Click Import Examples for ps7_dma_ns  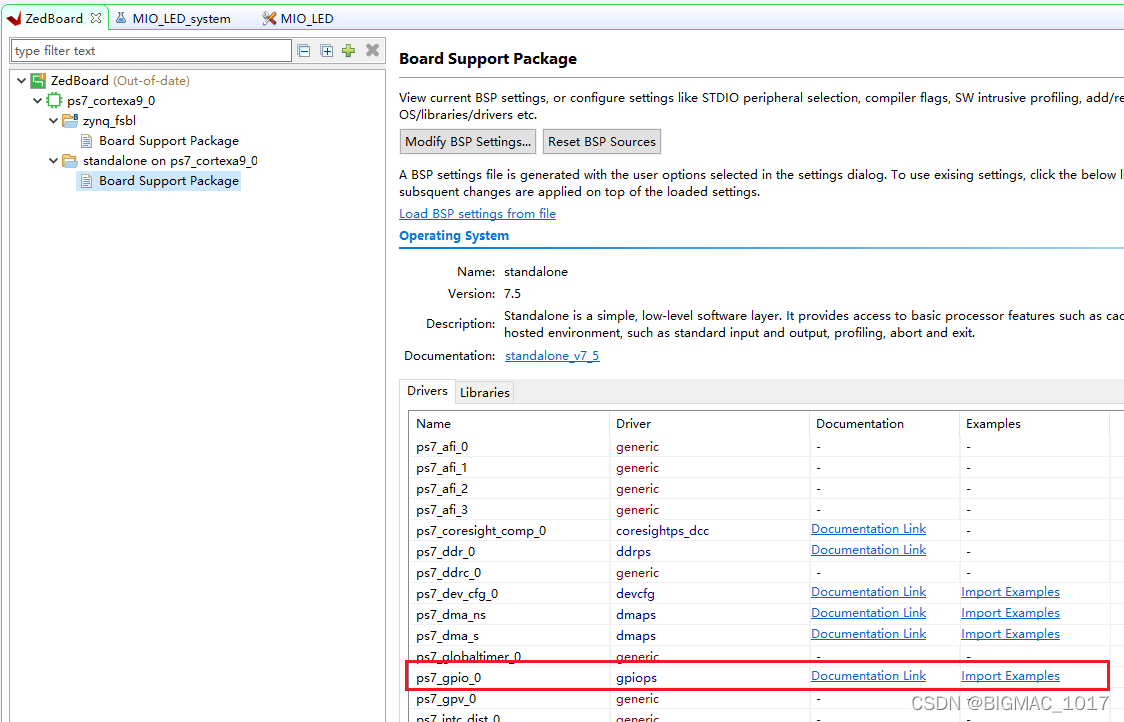[1010, 612]
